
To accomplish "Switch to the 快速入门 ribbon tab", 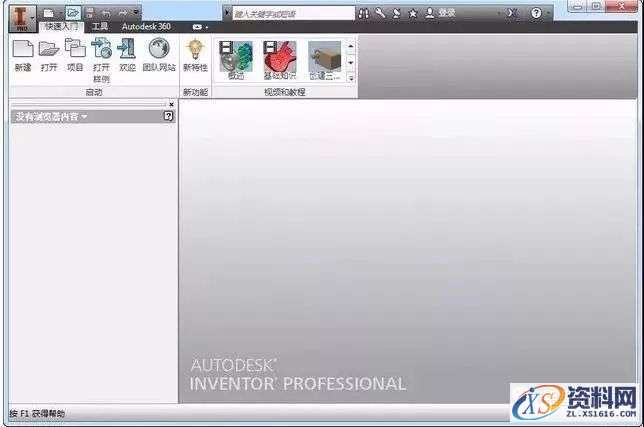I will point(62,27).
